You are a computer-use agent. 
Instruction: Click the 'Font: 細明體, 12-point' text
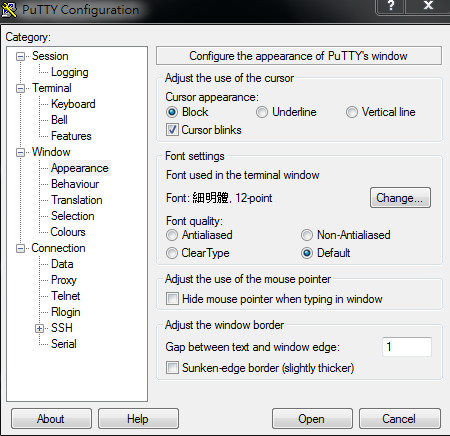pyautogui.click(x=219, y=198)
